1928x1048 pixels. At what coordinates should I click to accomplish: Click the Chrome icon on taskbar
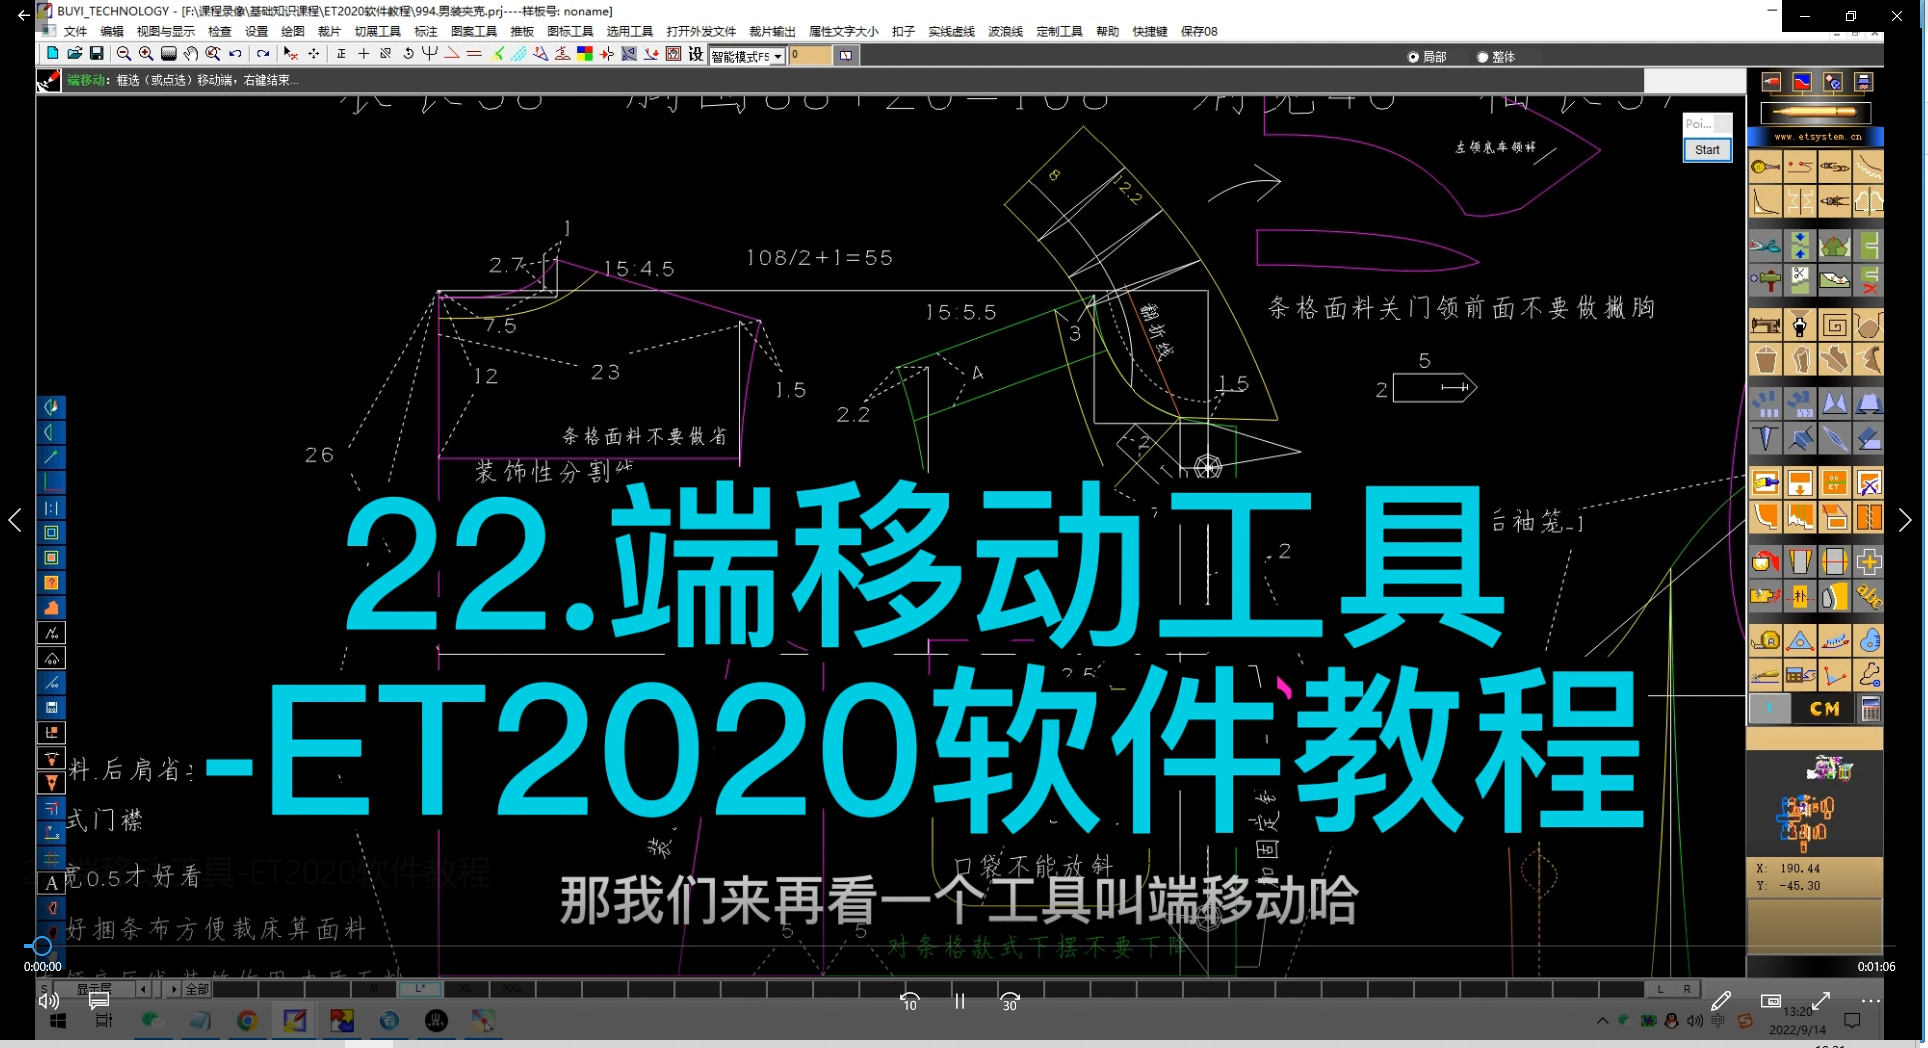[x=247, y=1021]
